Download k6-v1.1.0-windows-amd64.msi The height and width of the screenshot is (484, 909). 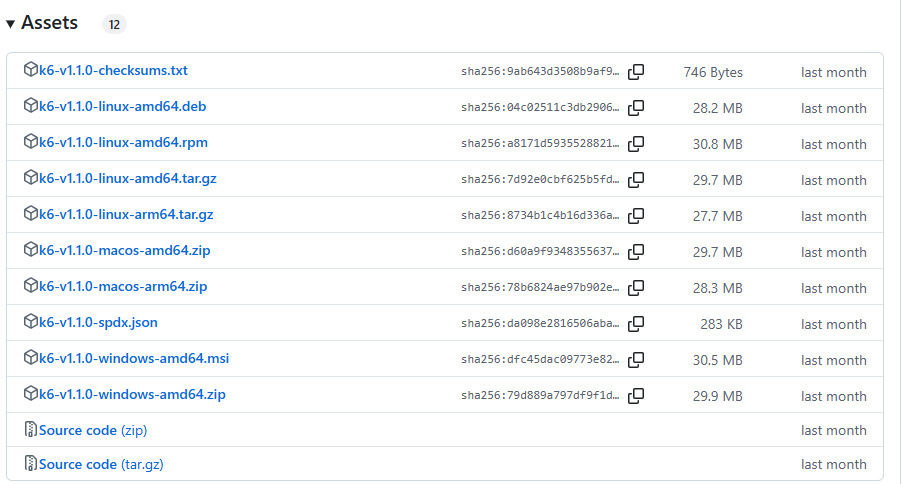(x=134, y=358)
